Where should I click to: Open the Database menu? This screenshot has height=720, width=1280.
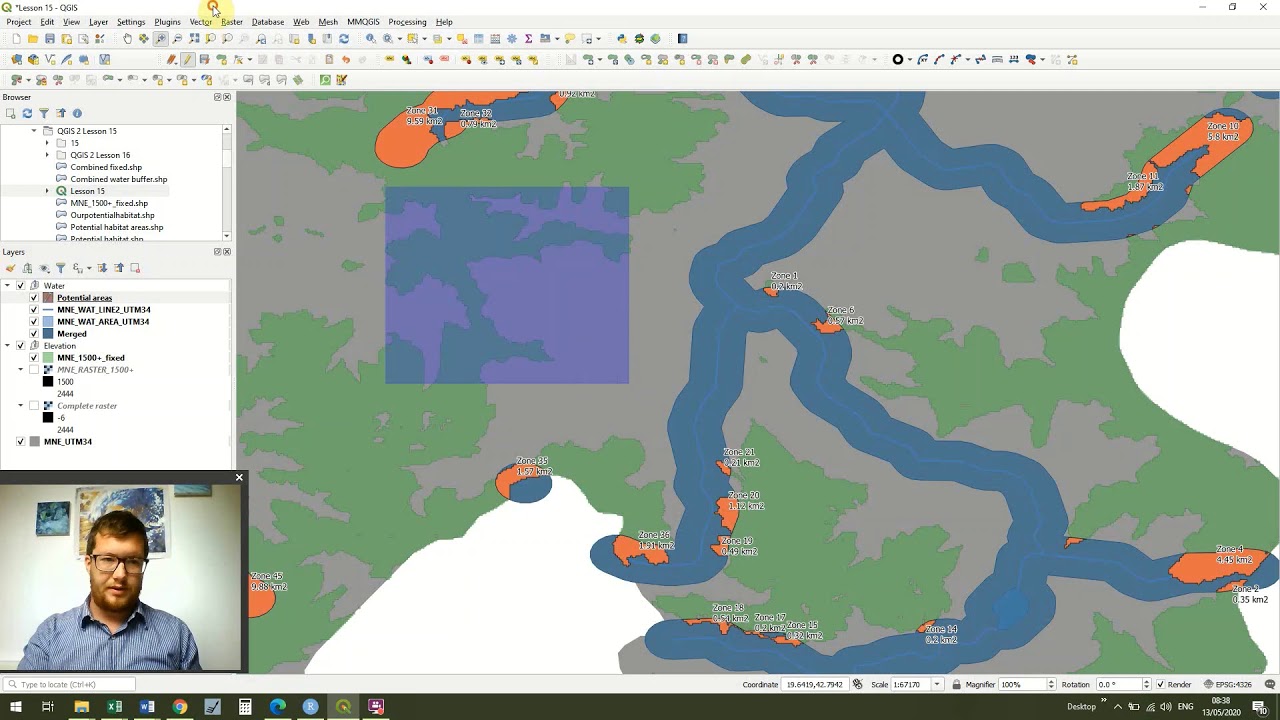point(268,22)
